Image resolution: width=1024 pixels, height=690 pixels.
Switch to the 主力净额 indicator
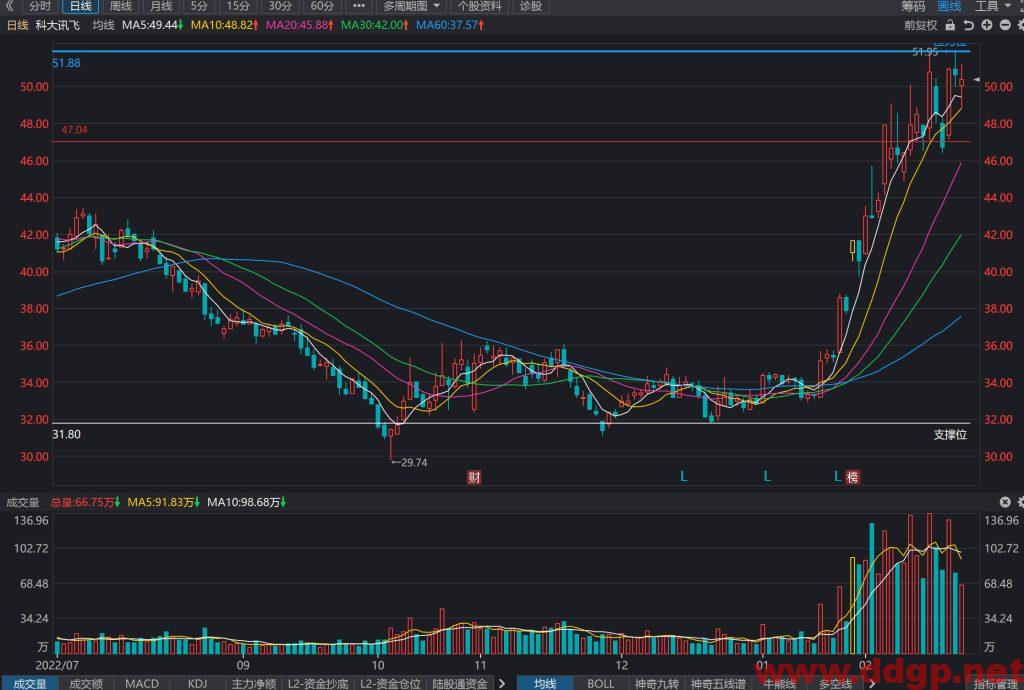tap(253, 683)
